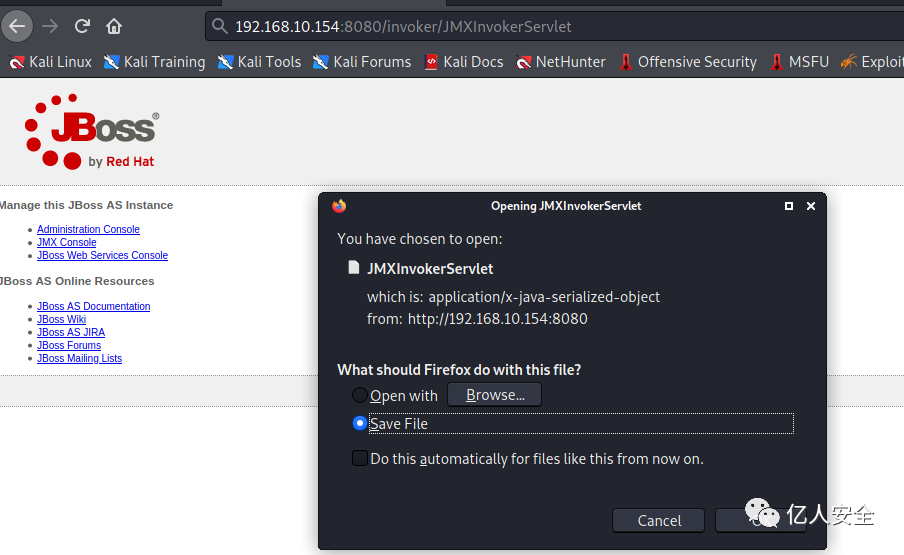Screen dimensions: 904x555
Task: Close the Opening JMXInvokerServlet dialog
Action: [811, 206]
